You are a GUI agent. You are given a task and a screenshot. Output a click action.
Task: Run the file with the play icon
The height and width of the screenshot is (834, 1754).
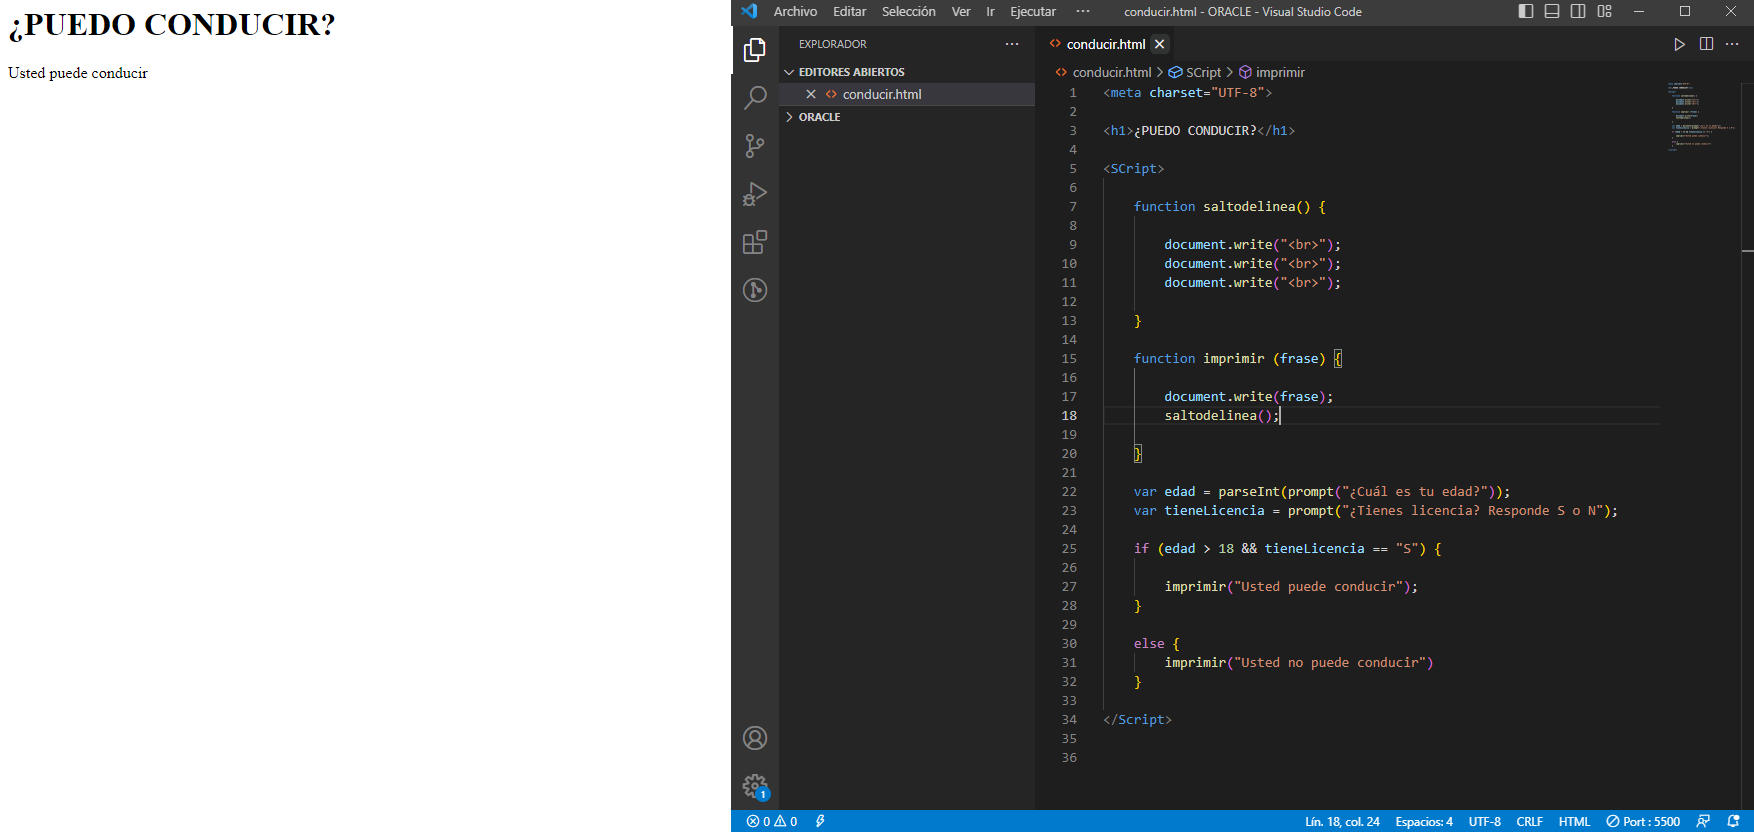point(1679,44)
